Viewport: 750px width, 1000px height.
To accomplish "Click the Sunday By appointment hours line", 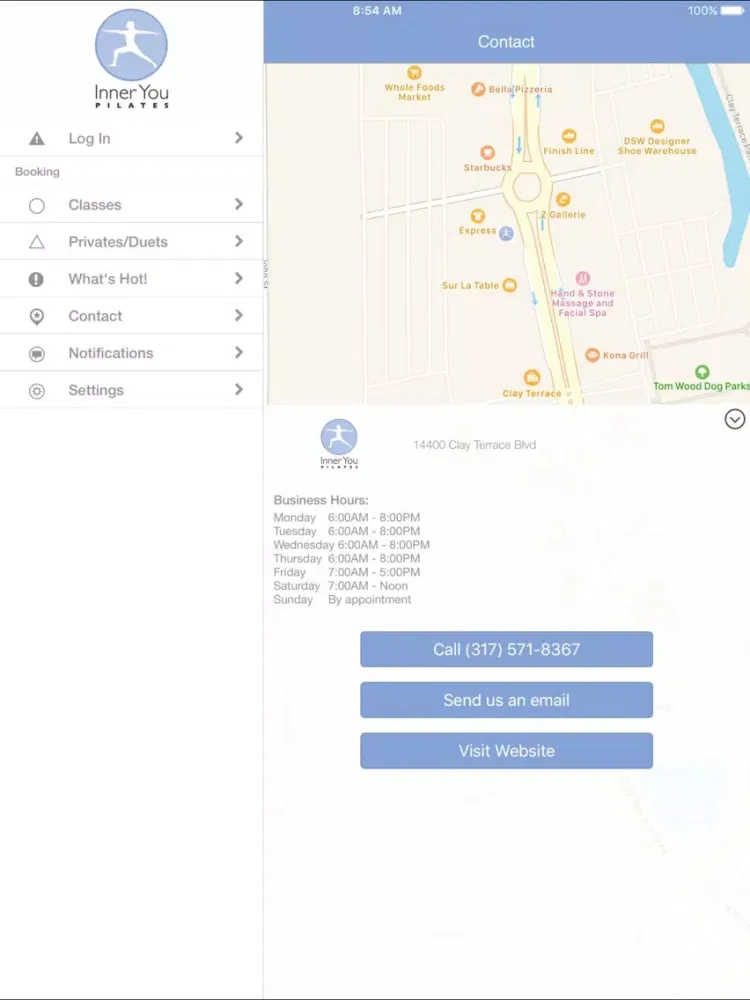I will [x=342, y=599].
